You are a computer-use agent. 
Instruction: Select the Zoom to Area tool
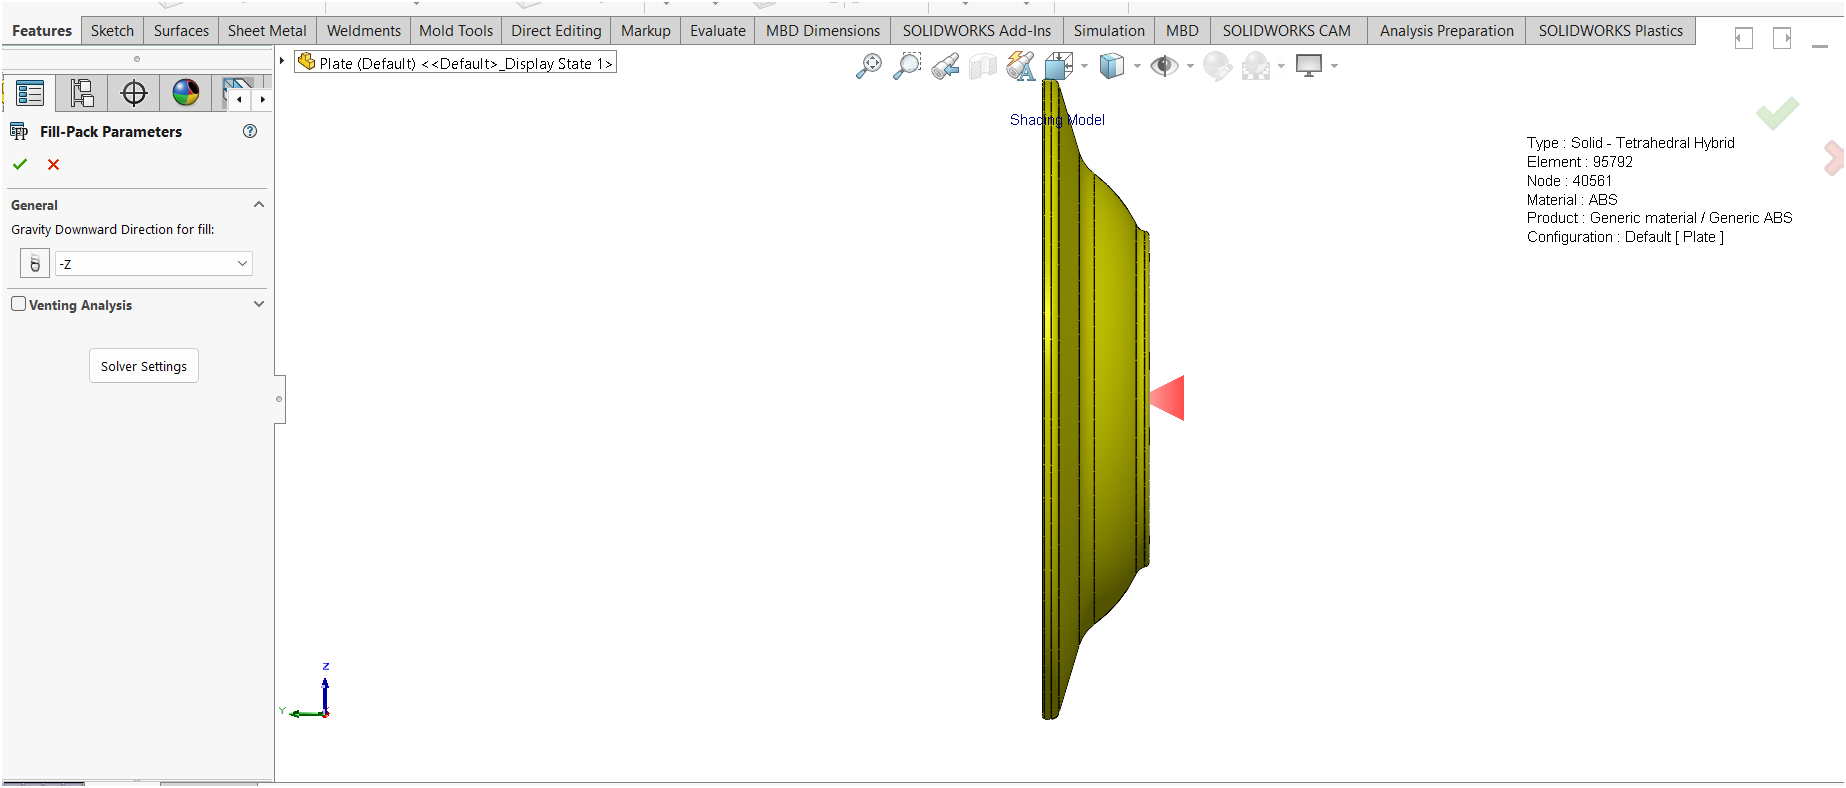[x=907, y=66]
